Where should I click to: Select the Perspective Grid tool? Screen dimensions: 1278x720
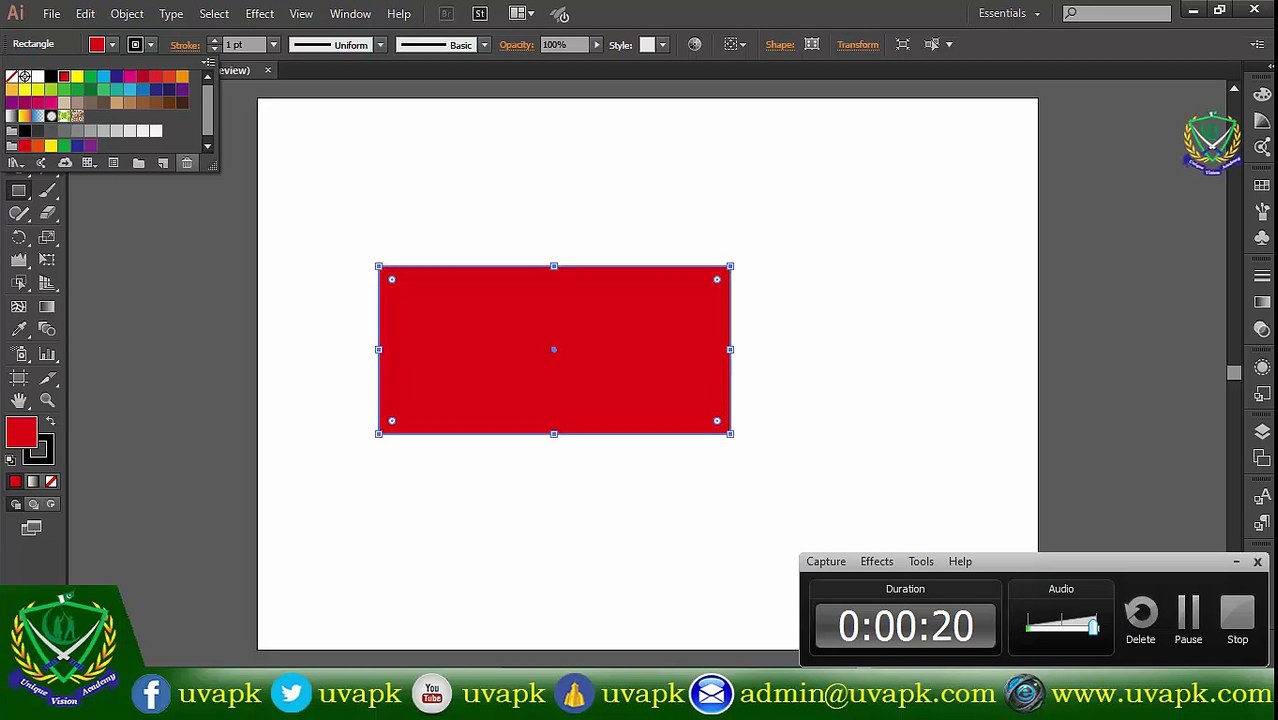(x=48, y=284)
